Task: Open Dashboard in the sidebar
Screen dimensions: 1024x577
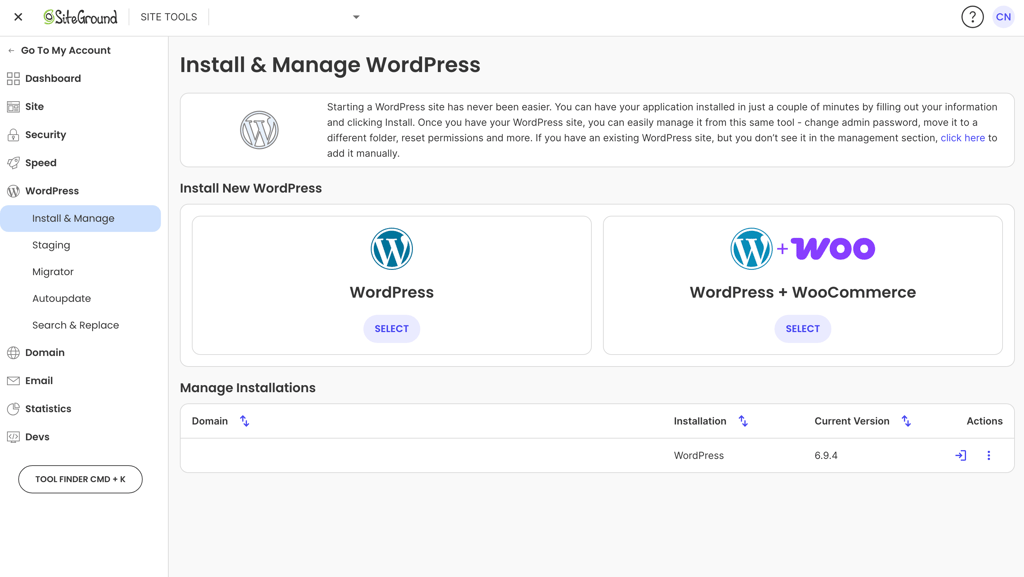Action: [x=53, y=78]
